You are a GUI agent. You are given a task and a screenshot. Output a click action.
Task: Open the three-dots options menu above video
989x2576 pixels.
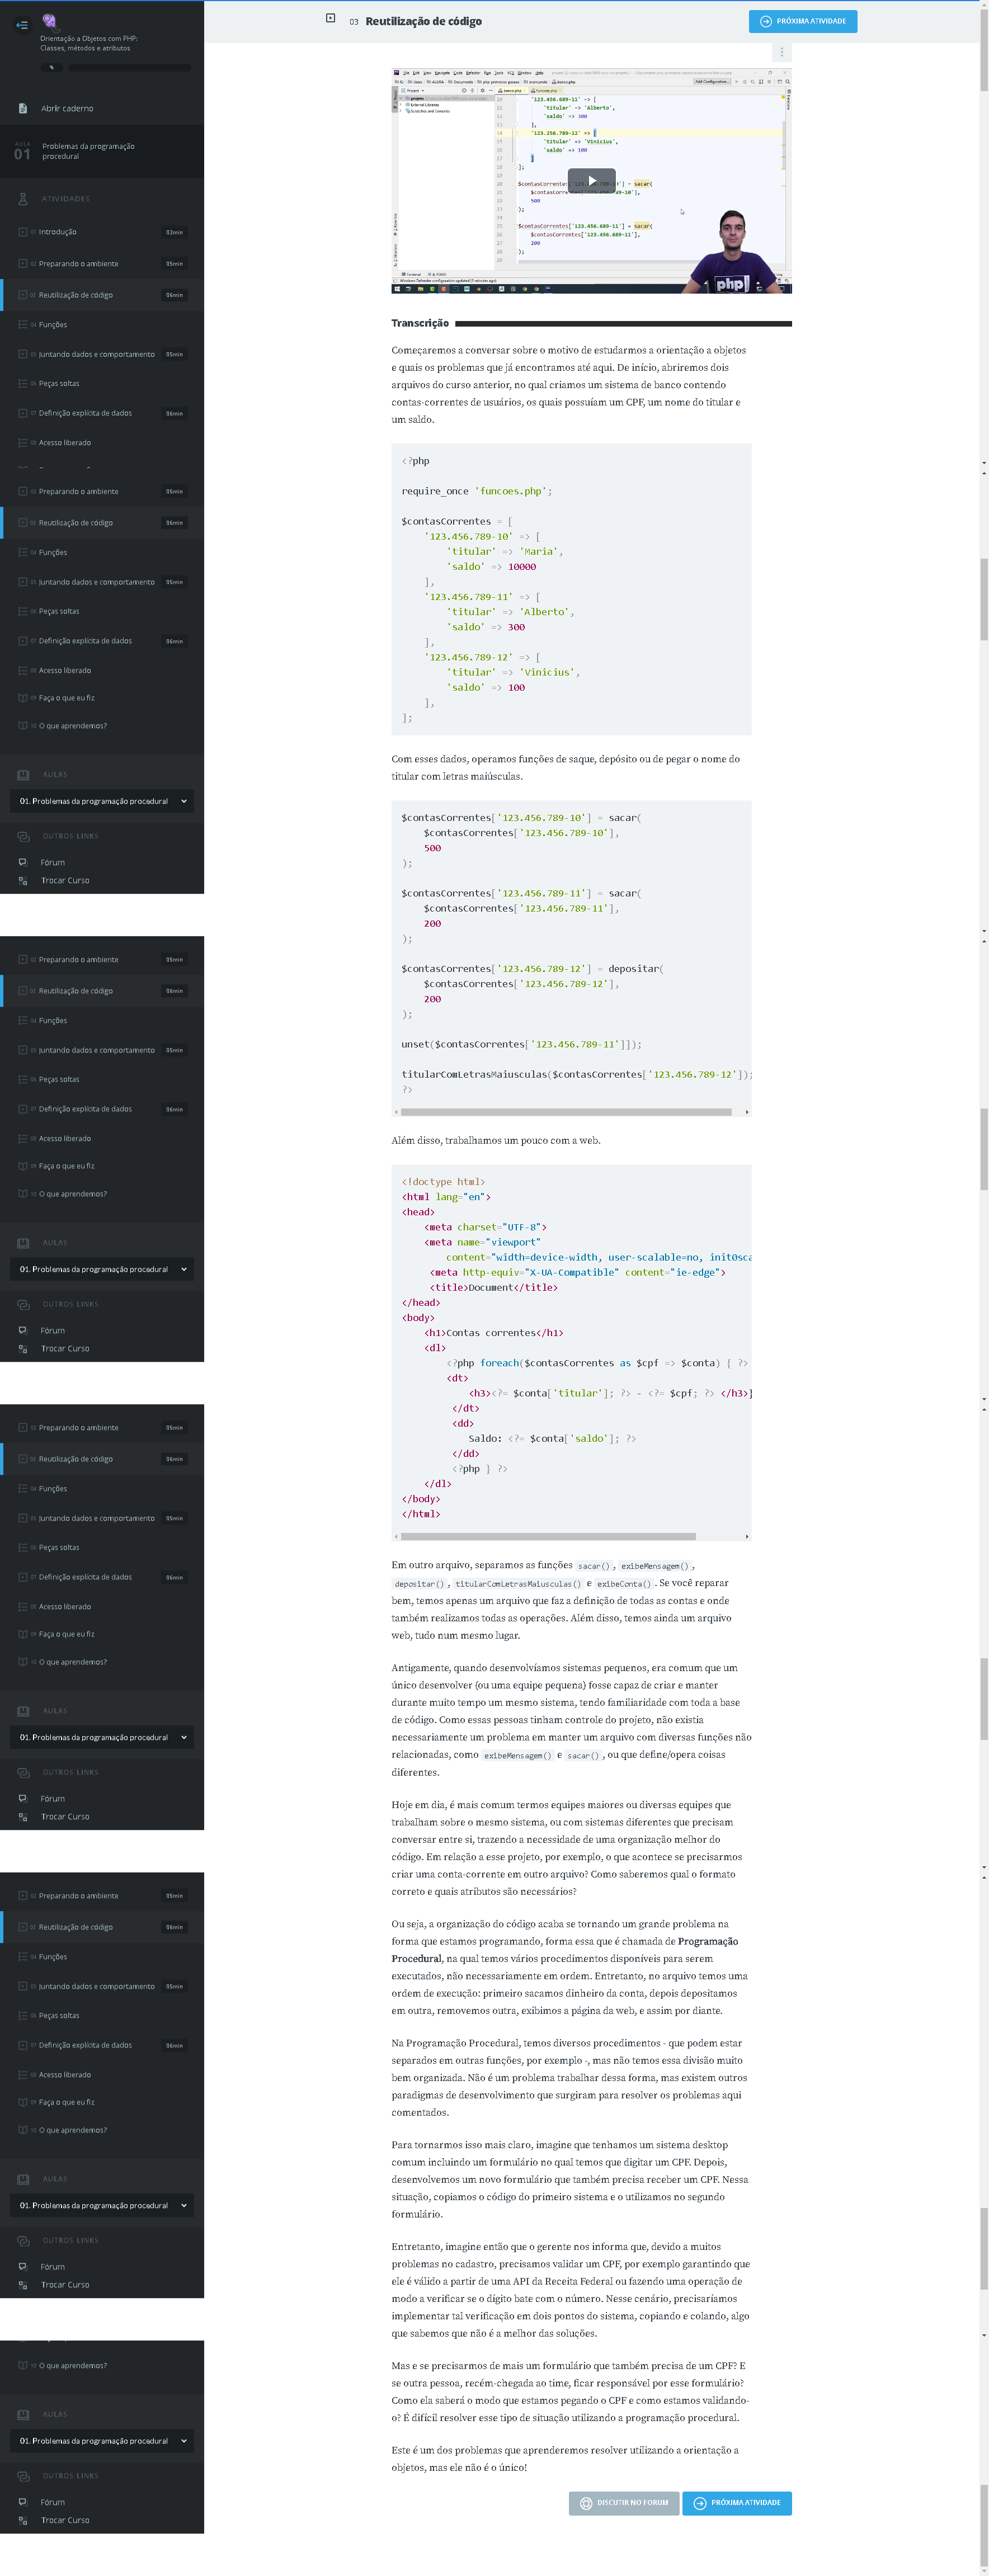click(781, 52)
